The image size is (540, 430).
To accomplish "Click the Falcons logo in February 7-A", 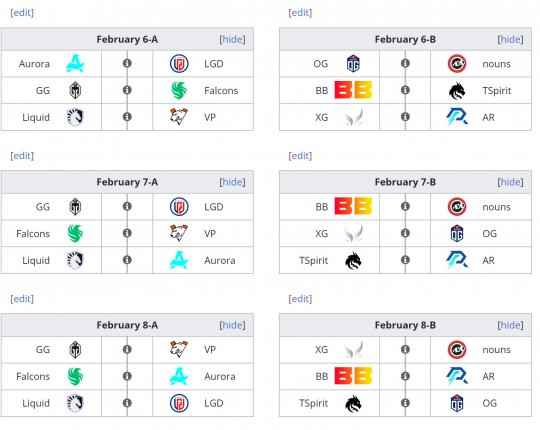I will click(75, 233).
